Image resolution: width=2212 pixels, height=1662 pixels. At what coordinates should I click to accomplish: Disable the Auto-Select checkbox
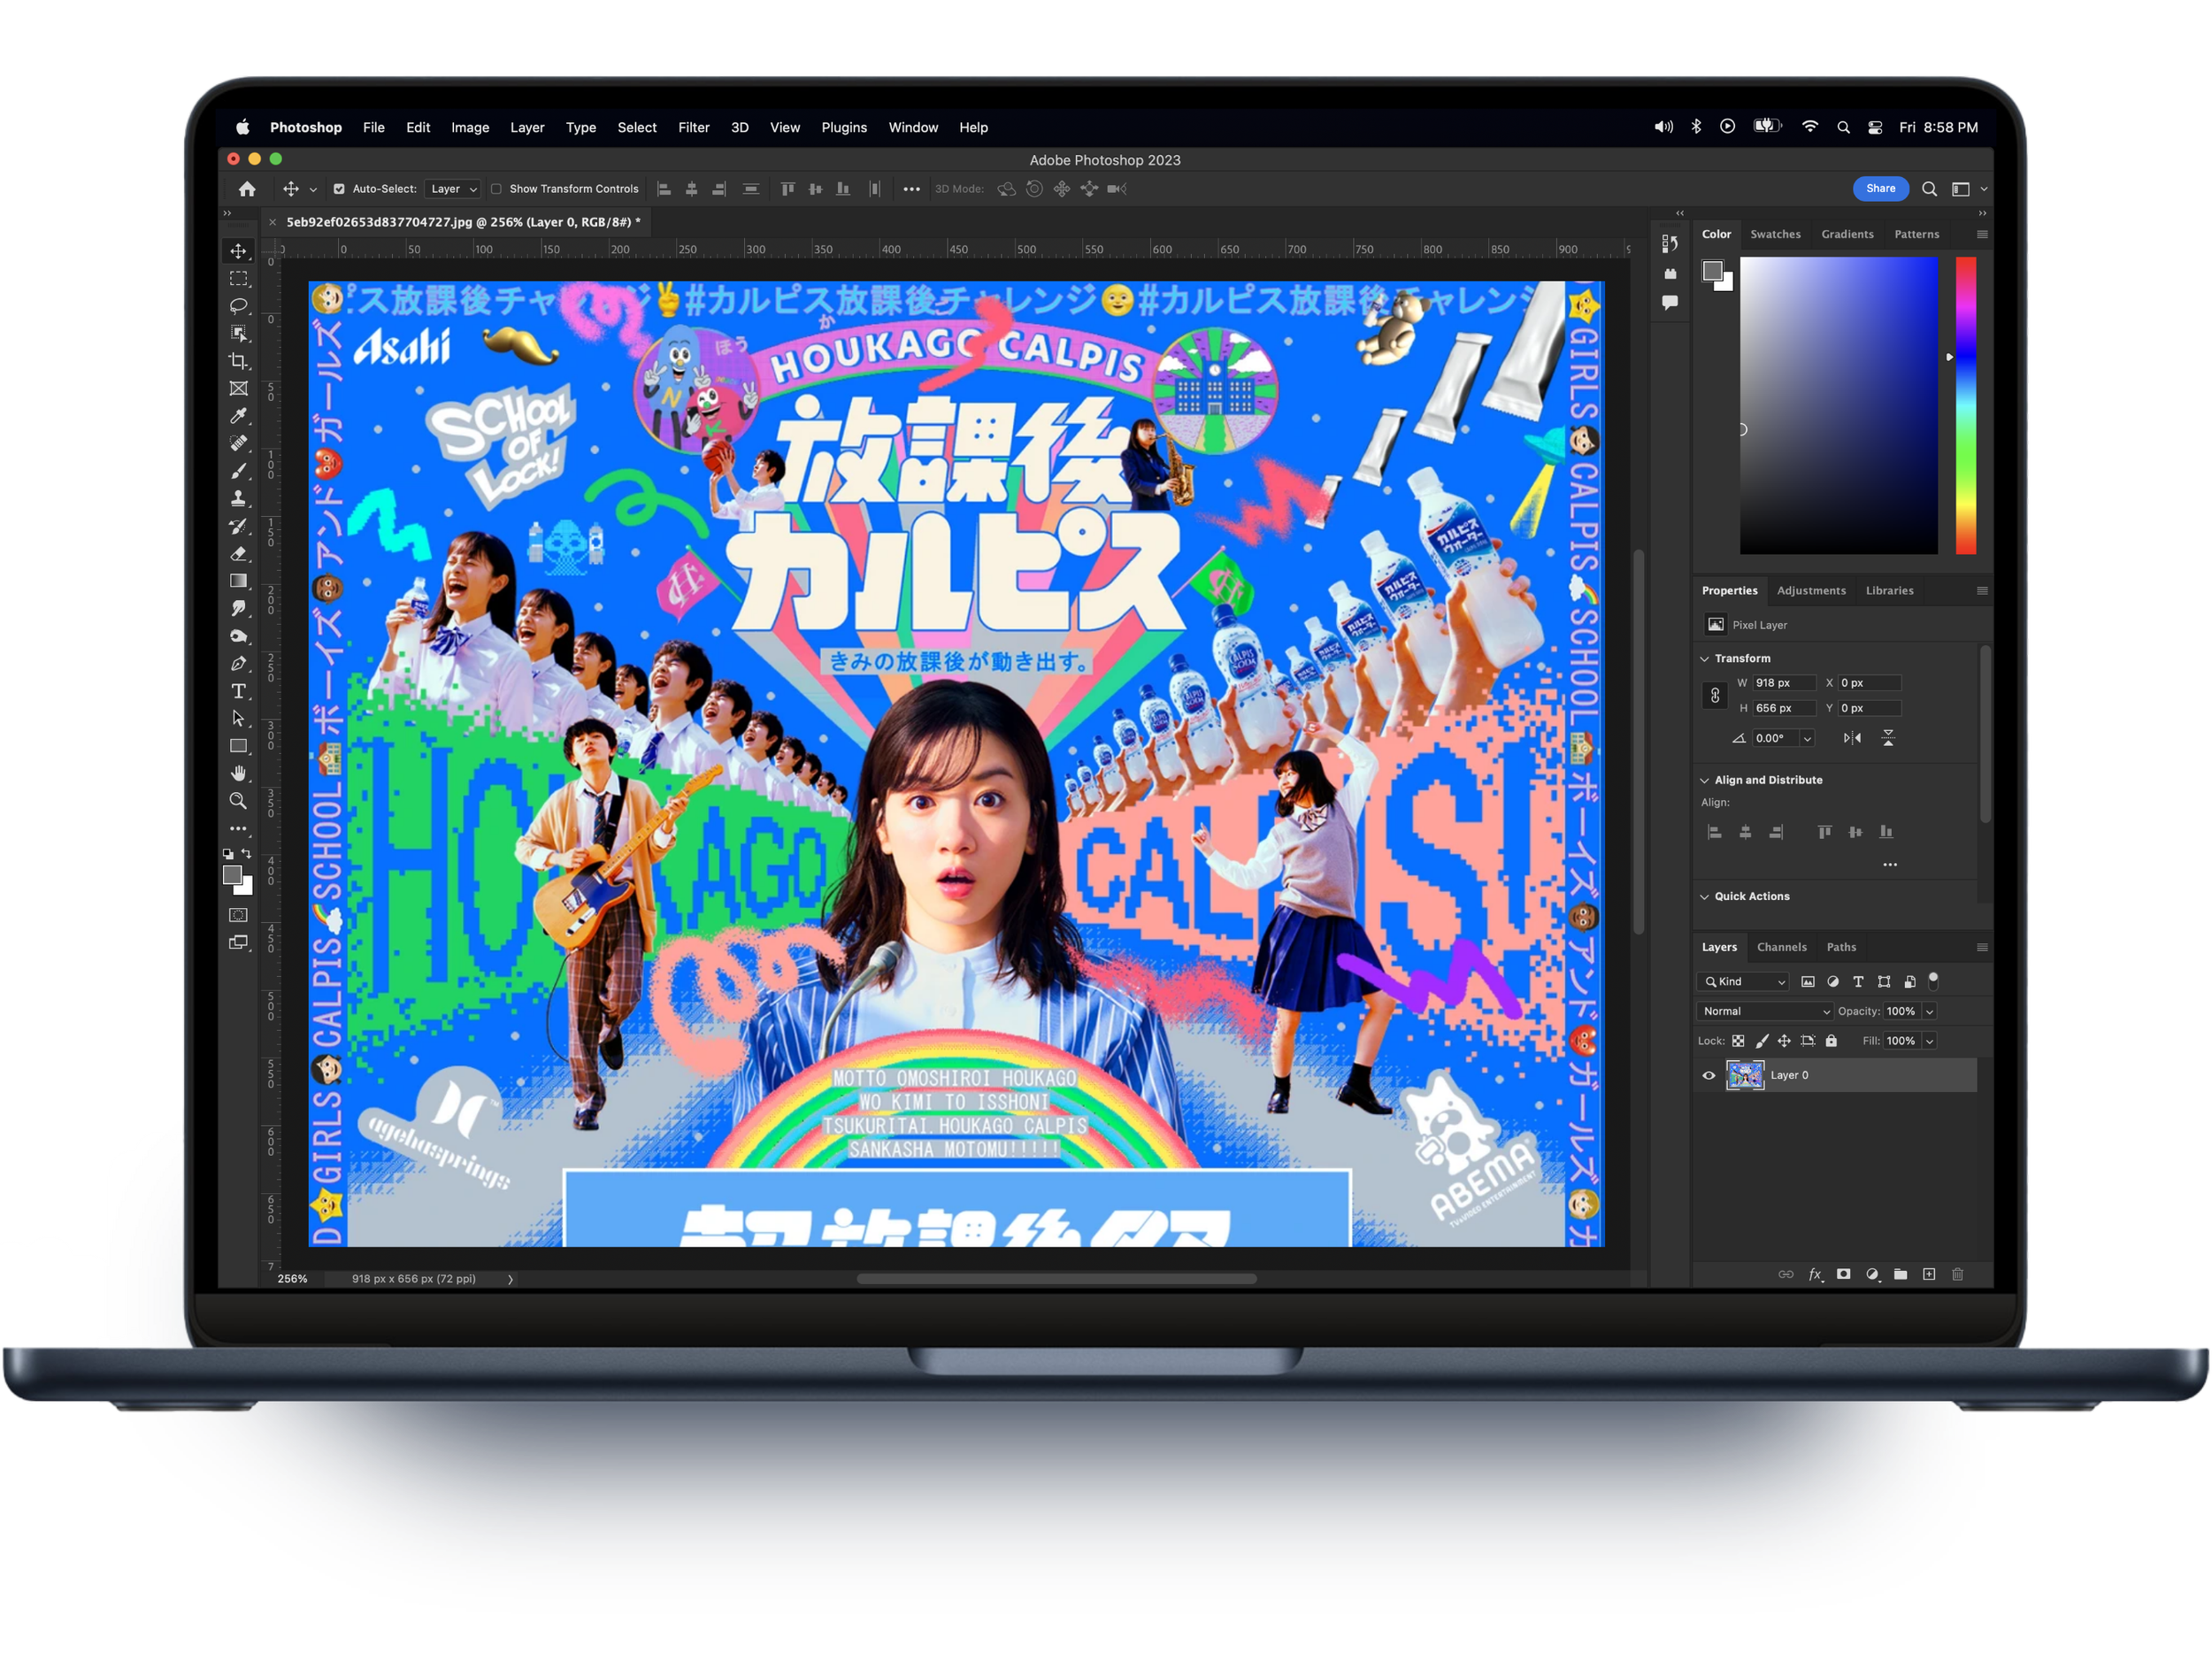(x=339, y=189)
